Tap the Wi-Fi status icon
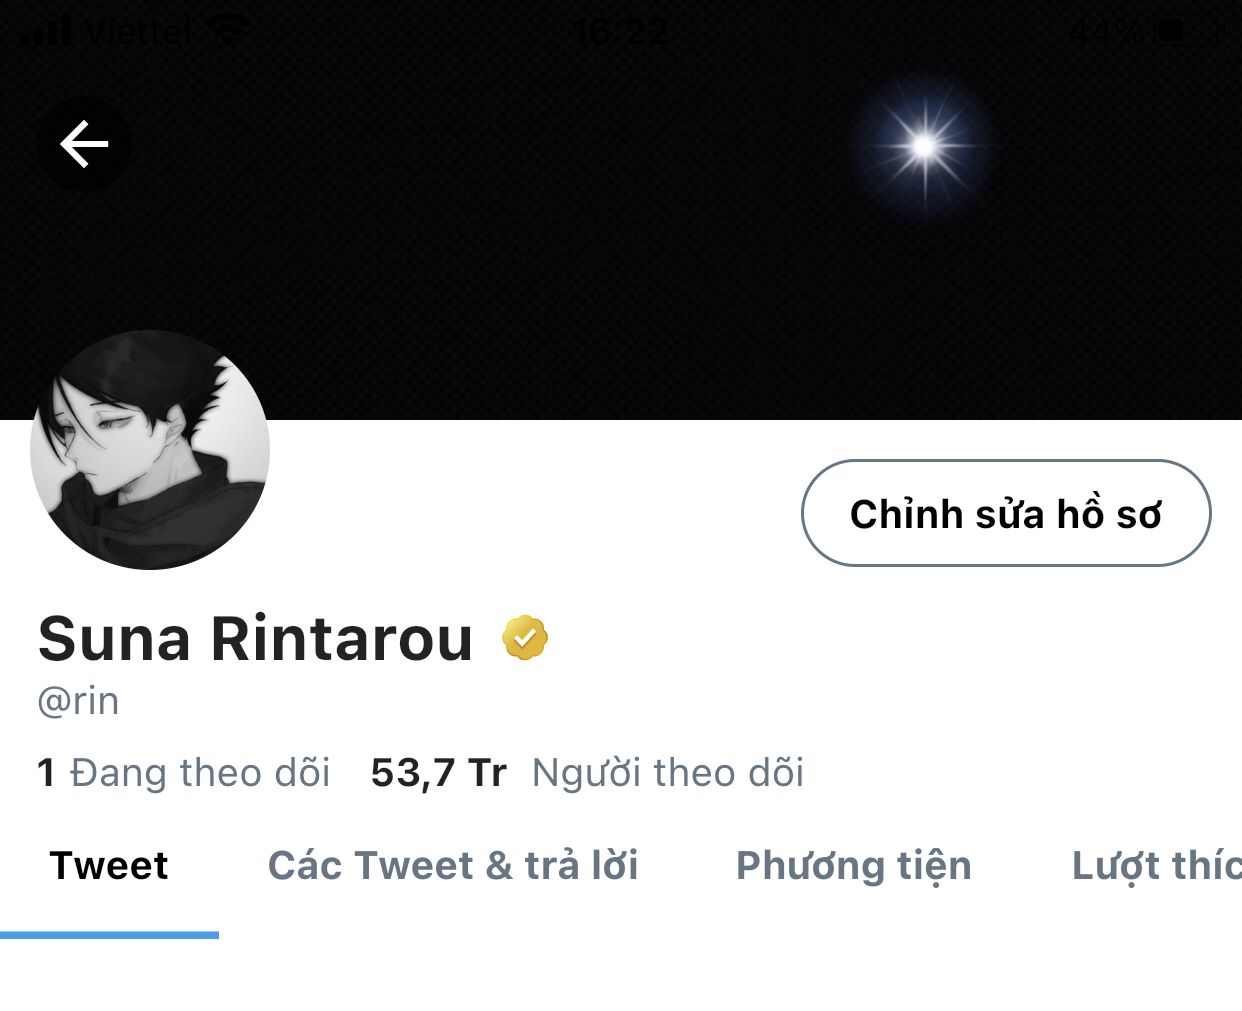This screenshot has height=1011, width=1242. point(229,32)
